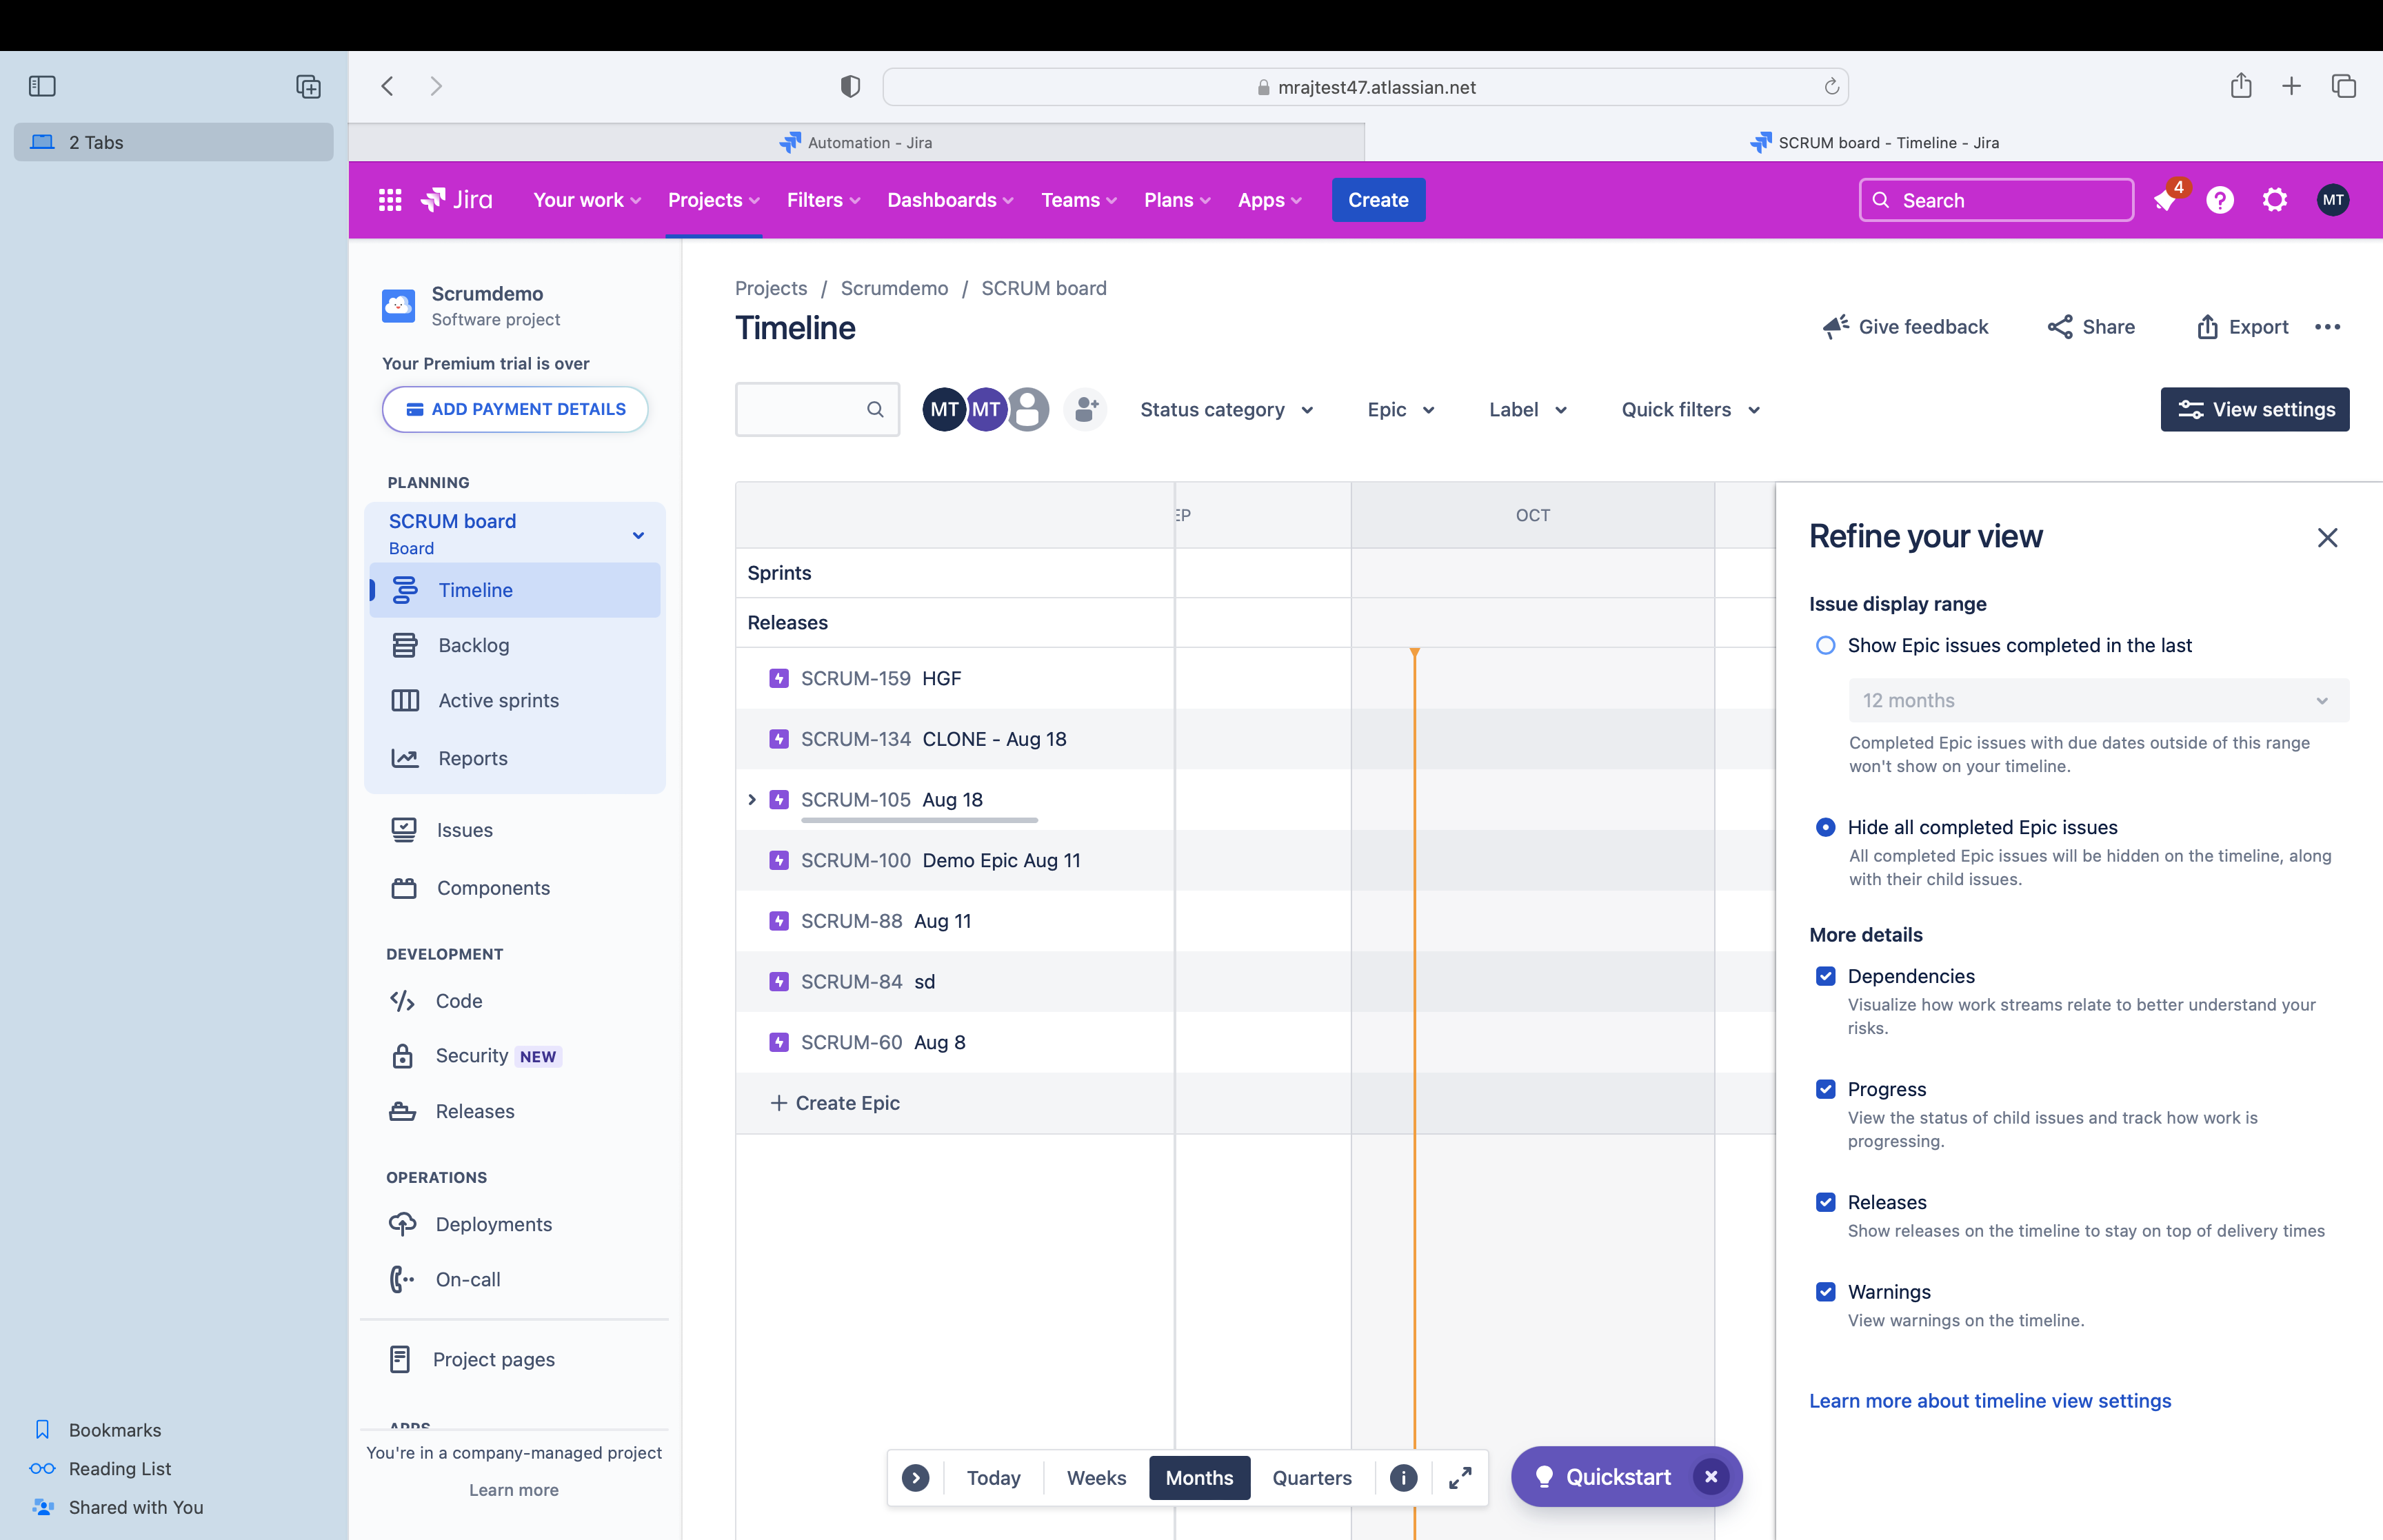This screenshot has width=2383, height=1540.
Task: Open the Jira app switcher grid
Action: point(389,200)
